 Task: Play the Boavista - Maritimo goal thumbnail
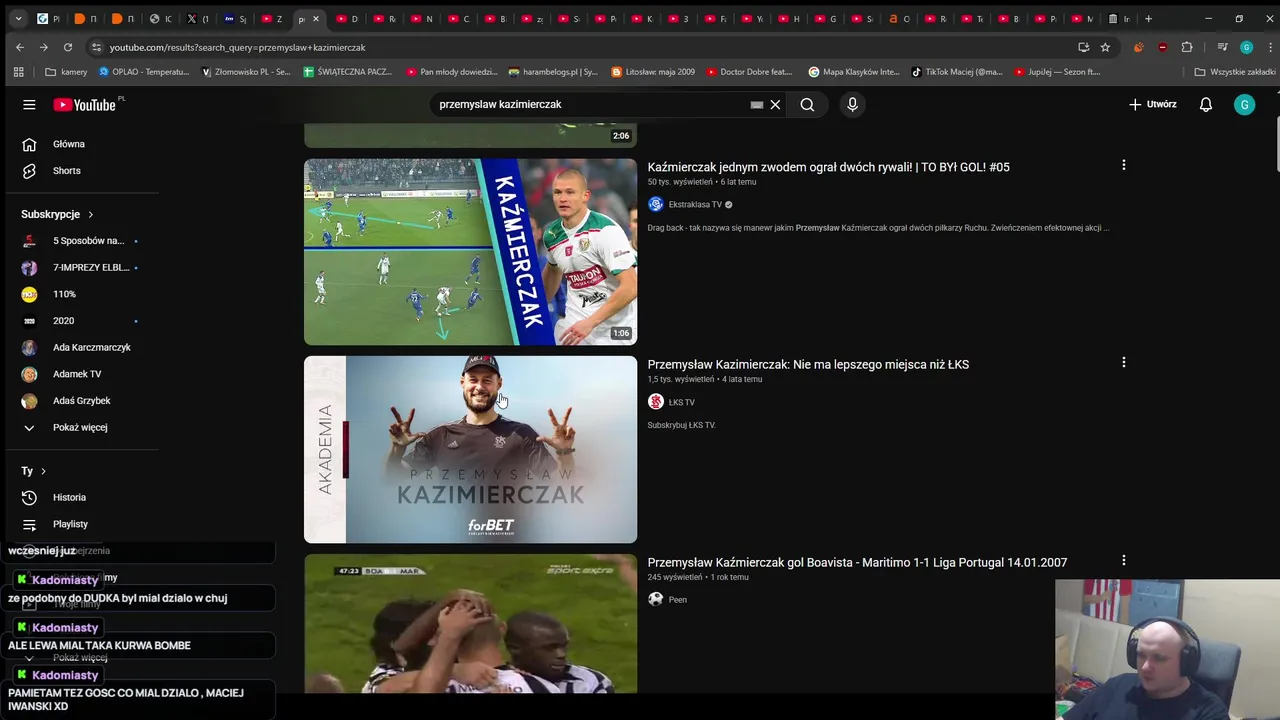470,623
